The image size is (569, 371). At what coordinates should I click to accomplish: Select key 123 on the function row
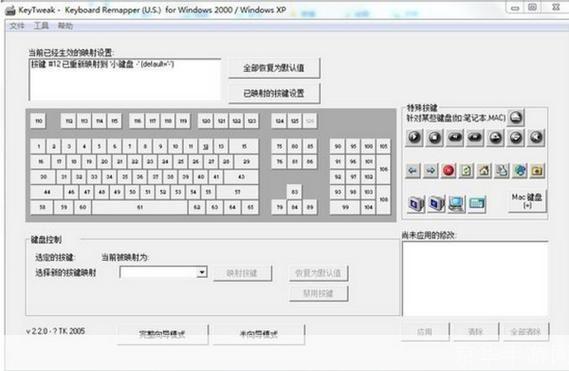pos(252,121)
